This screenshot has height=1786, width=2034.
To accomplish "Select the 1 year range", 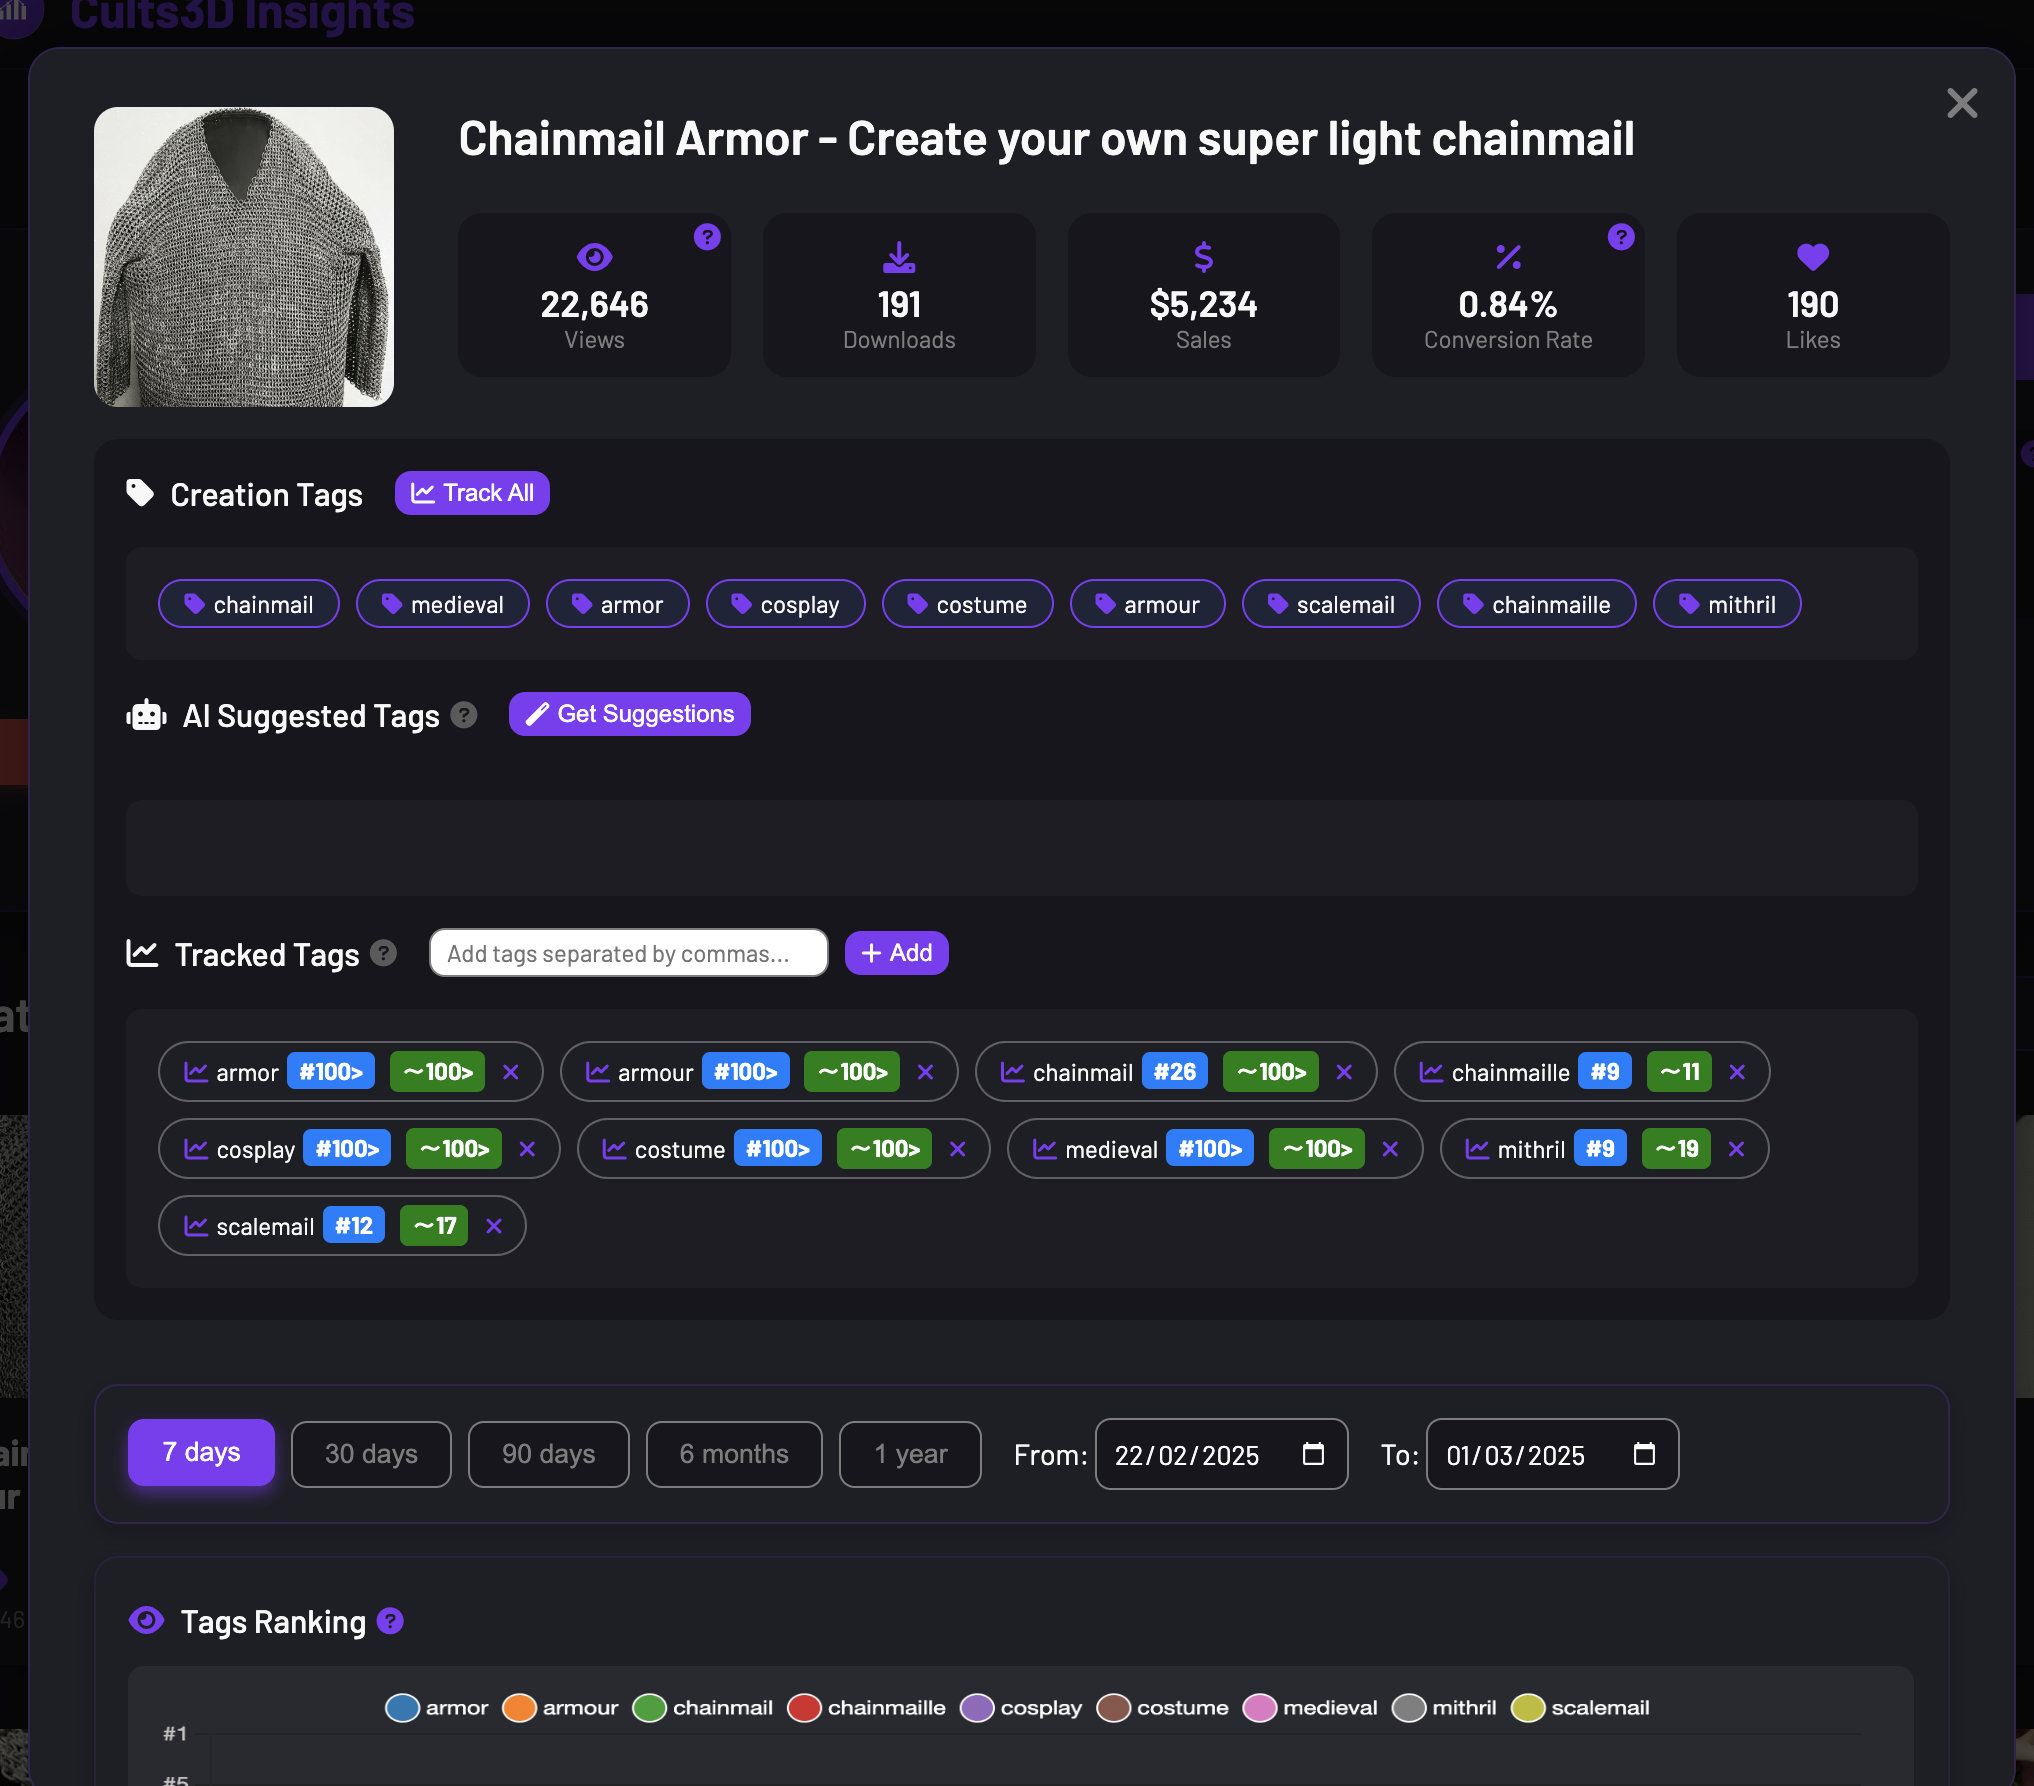I will (910, 1454).
